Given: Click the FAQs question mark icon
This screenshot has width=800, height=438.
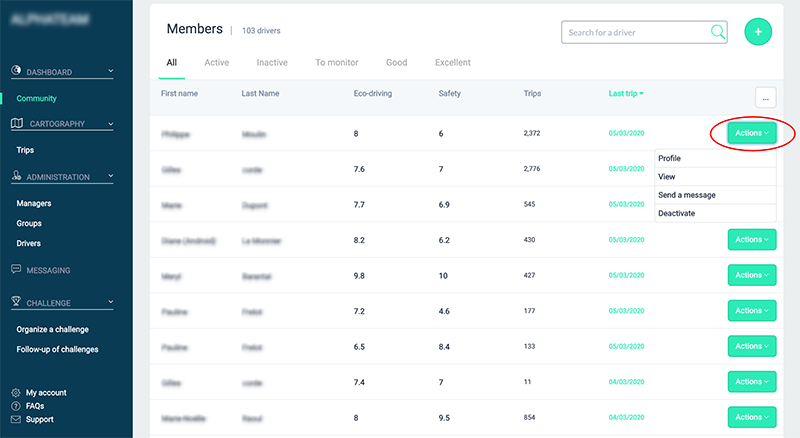Looking at the screenshot, I should tap(16, 406).
